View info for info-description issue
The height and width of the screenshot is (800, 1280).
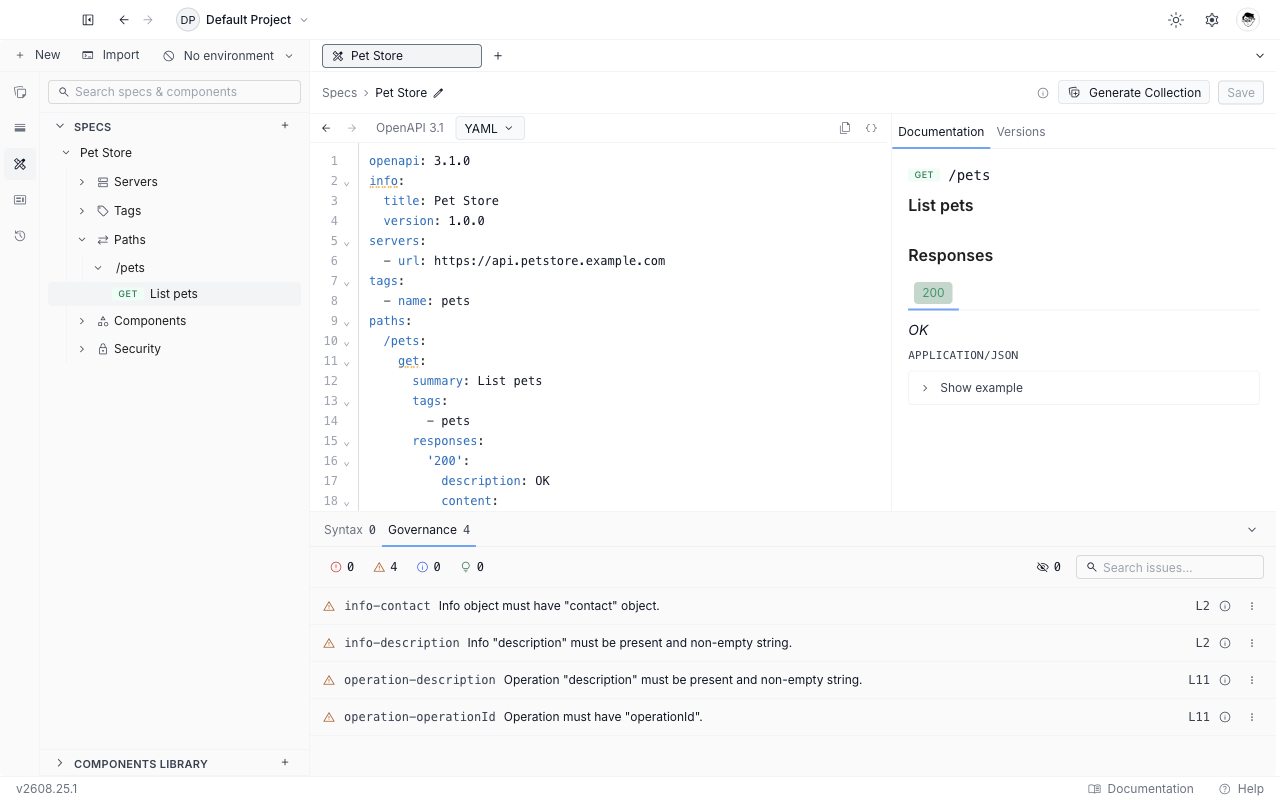tap(1225, 643)
